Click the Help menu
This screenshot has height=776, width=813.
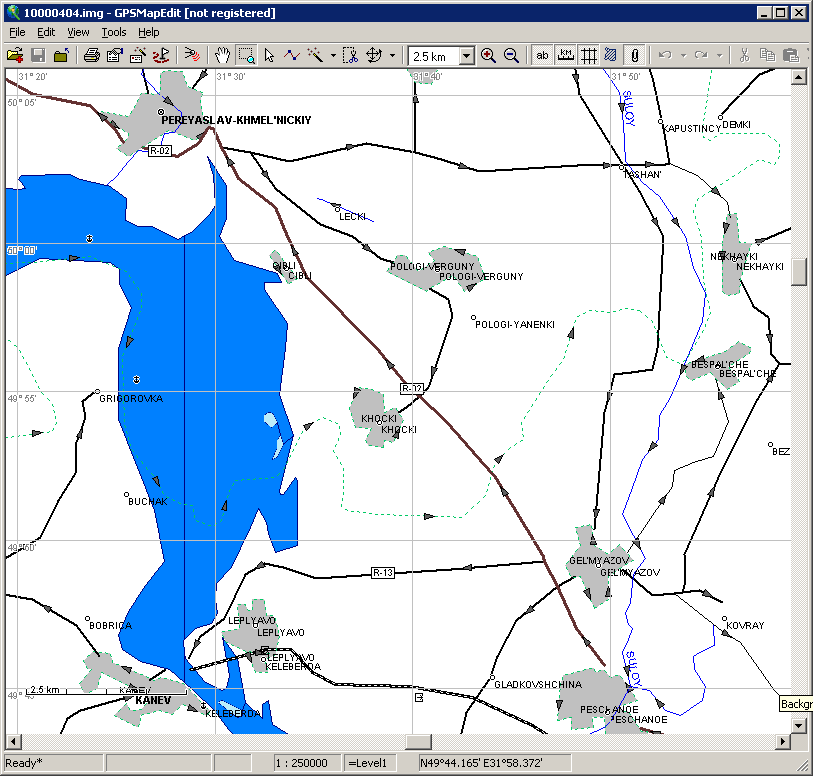click(x=148, y=32)
